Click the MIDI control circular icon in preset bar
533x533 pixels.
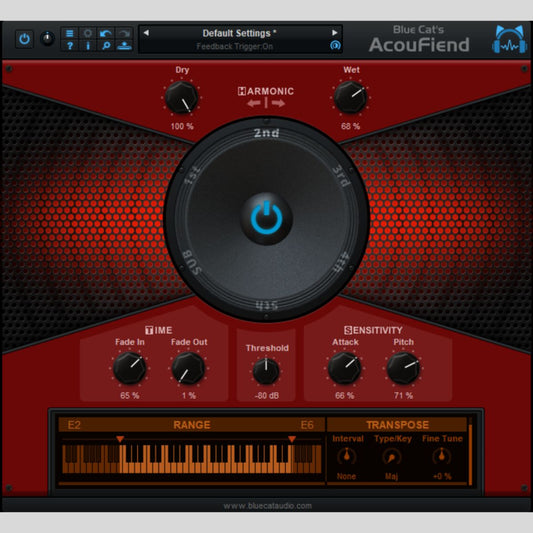coord(335,45)
